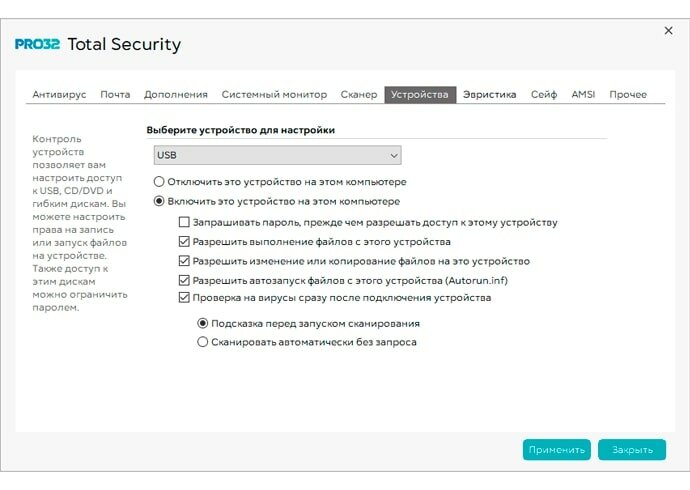Image resolution: width=690 pixels, height=490 pixels.
Task: Close the settings window with X
Action: coord(668,31)
